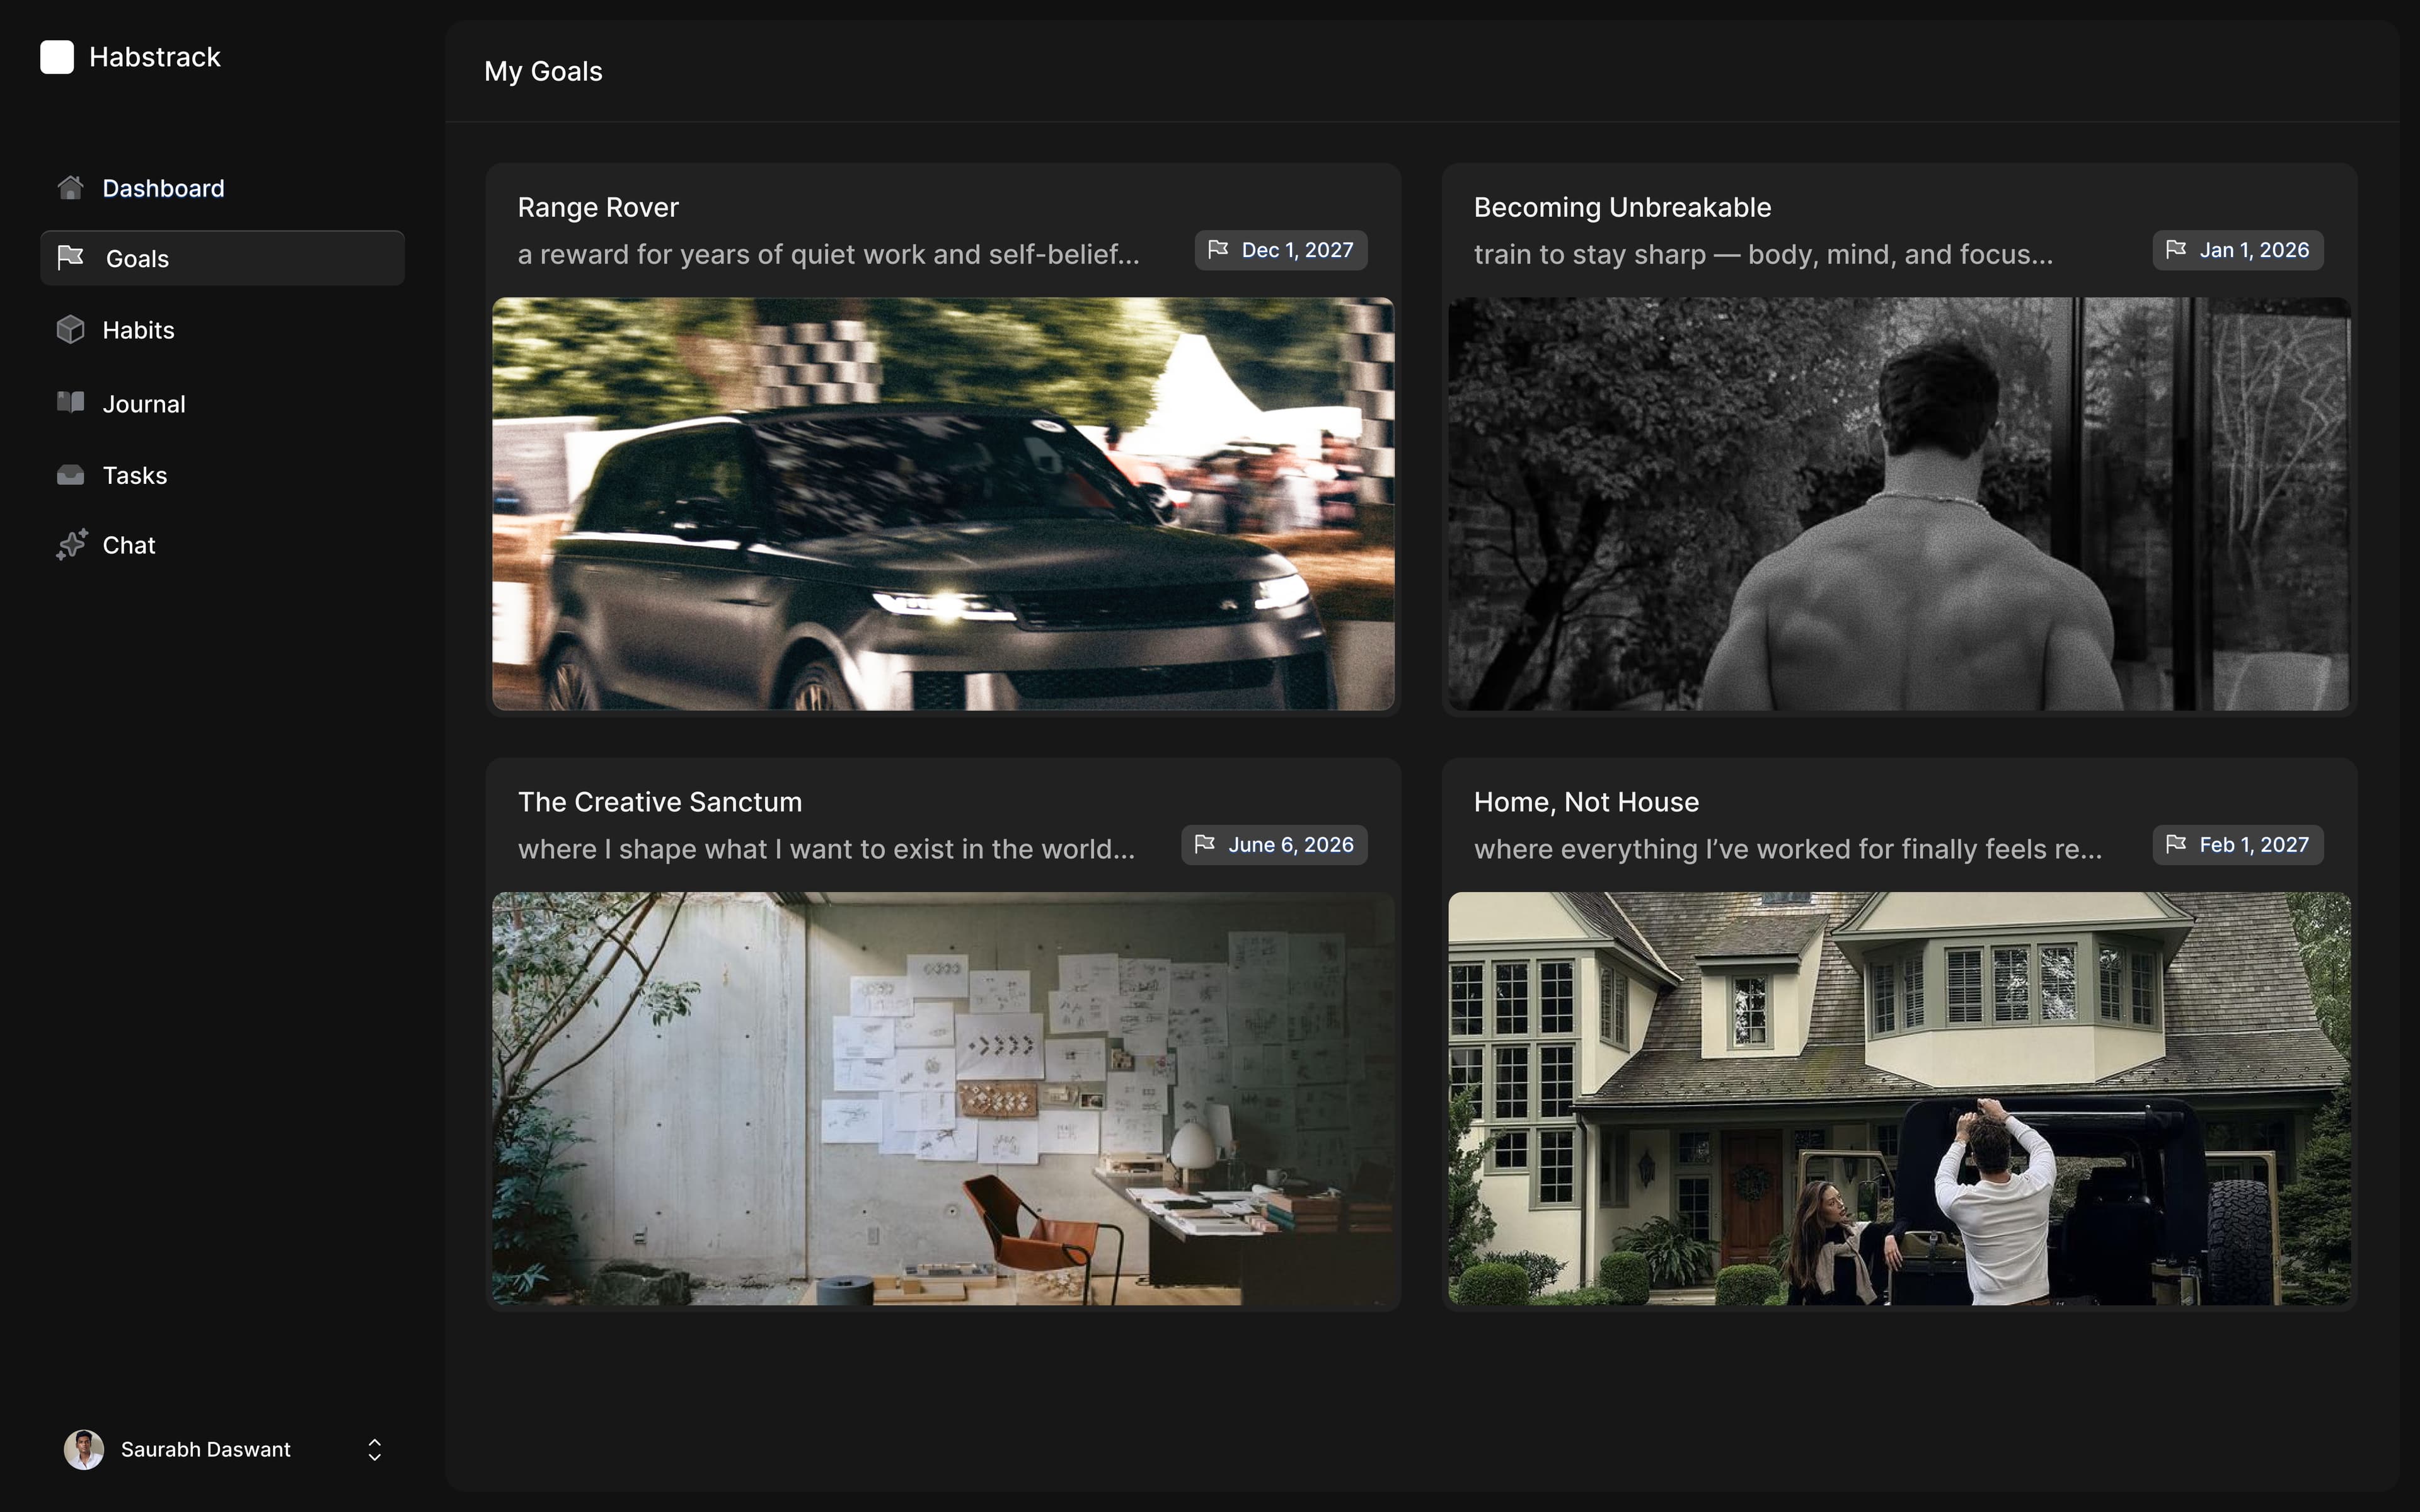
Task: Expand the user account switcher chevrons
Action: point(374,1449)
